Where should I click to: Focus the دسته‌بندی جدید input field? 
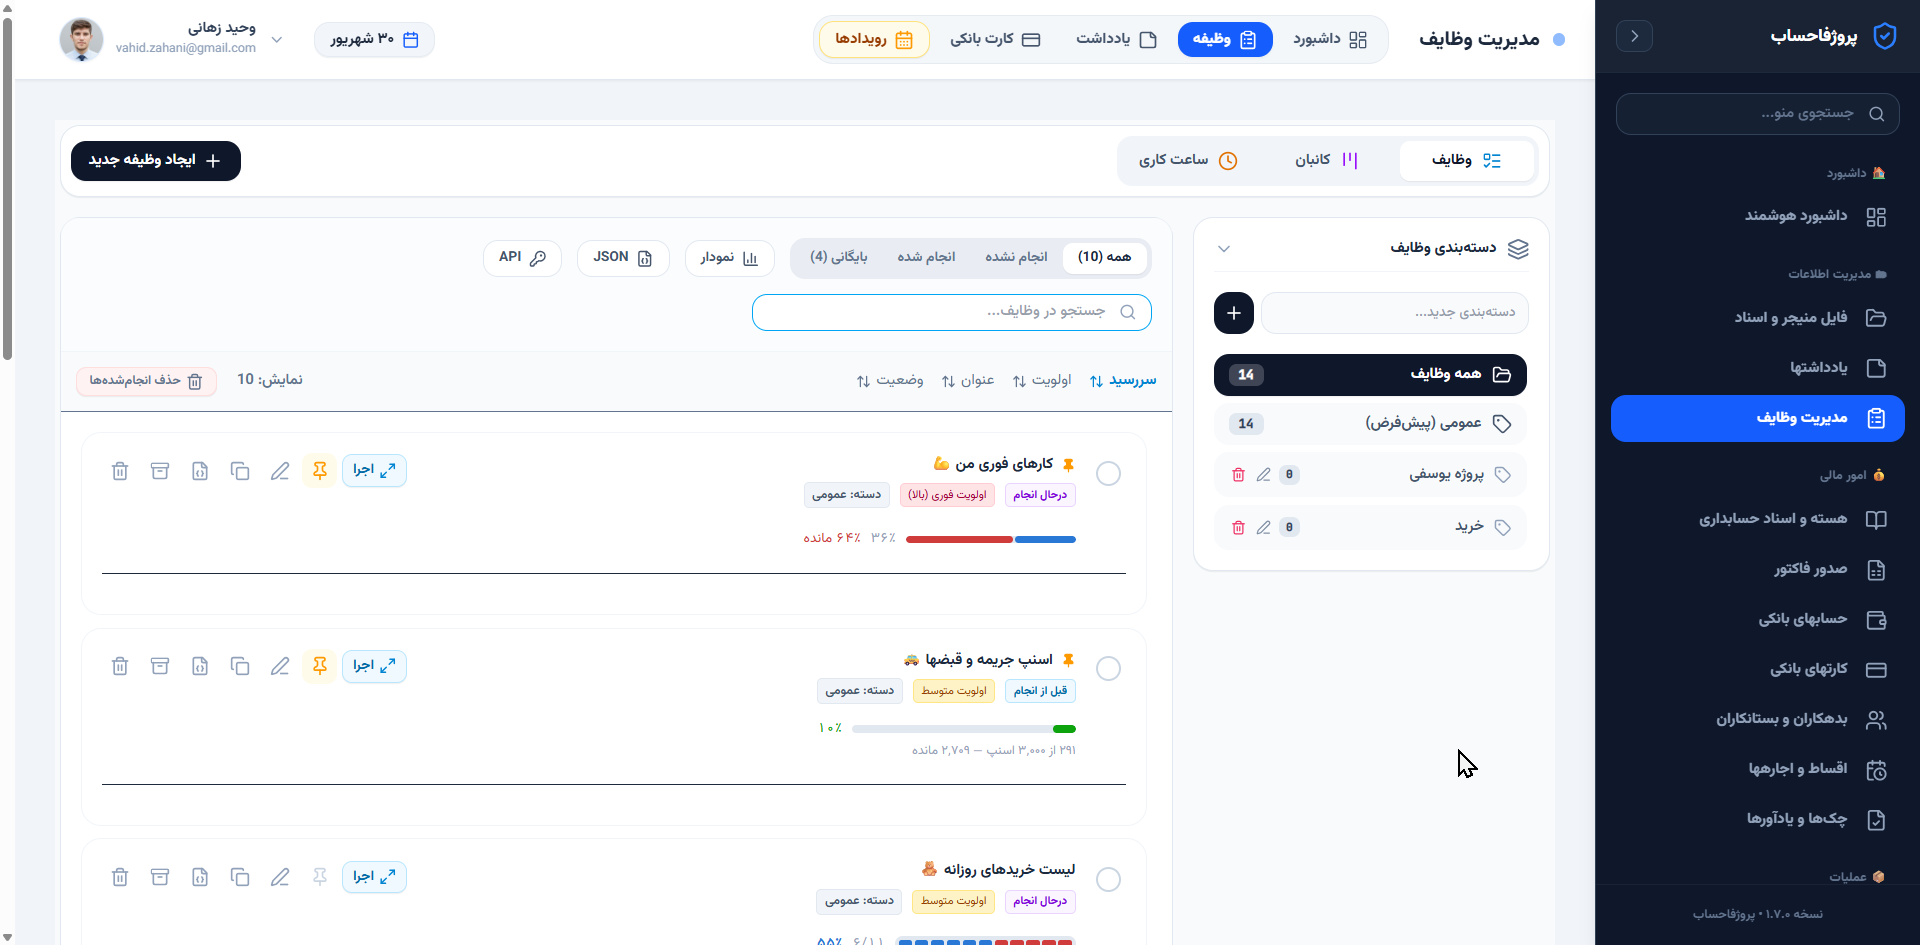(x=1395, y=313)
